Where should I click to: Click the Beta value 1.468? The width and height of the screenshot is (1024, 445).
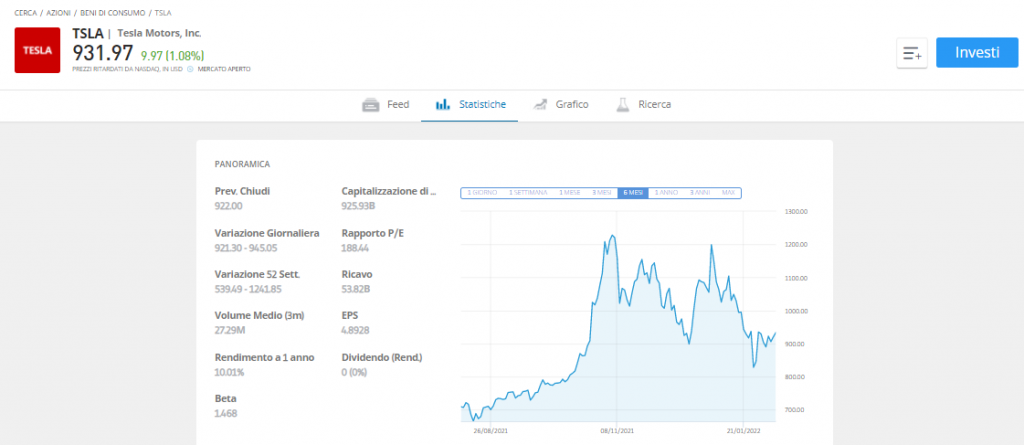coord(226,413)
